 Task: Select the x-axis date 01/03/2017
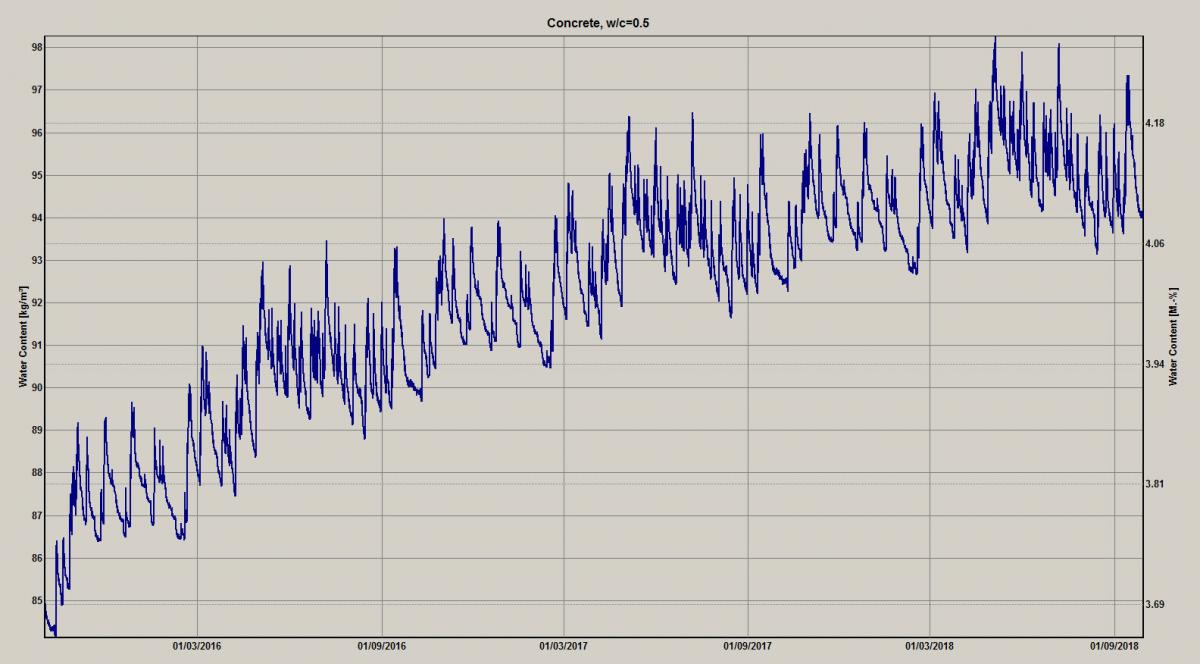click(x=563, y=647)
